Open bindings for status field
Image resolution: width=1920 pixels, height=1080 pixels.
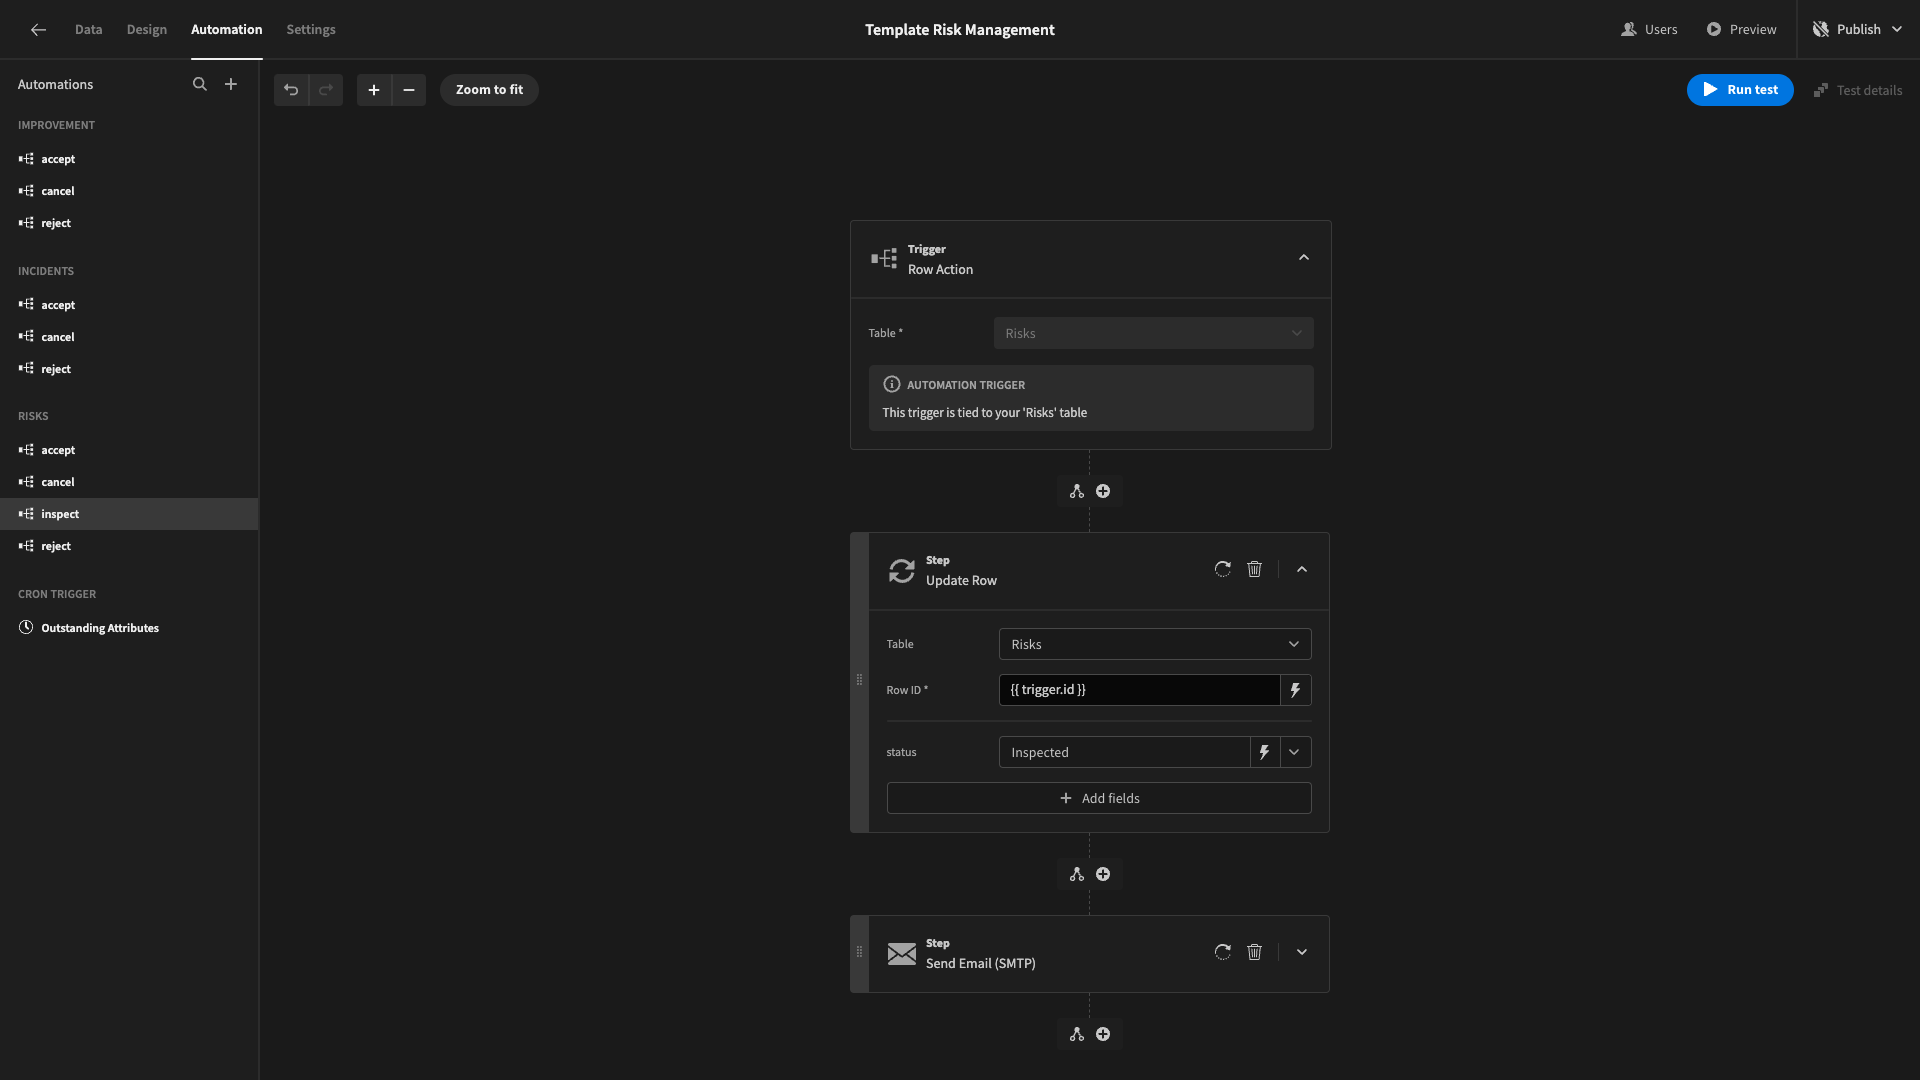click(1265, 752)
